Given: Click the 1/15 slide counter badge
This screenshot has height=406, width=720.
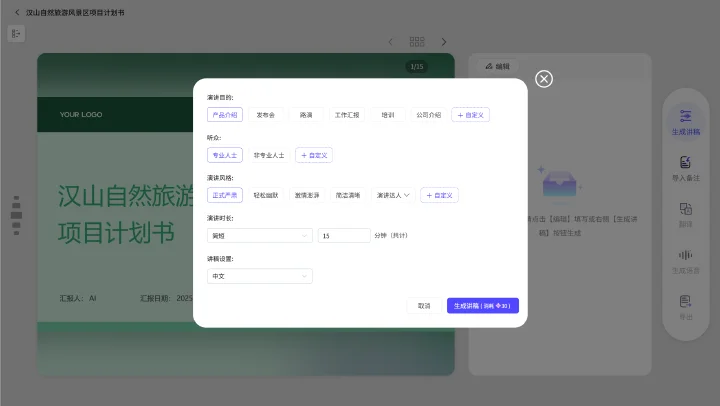Looking at the screenshot, I should [x=416, y=67].
